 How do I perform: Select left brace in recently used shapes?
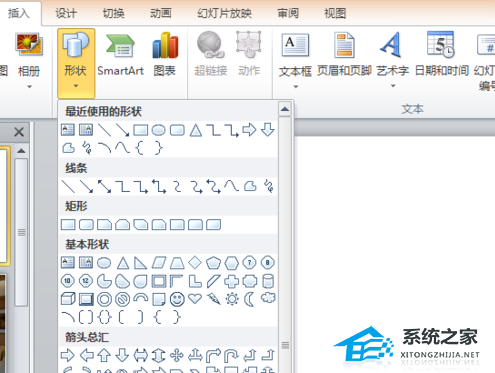140,148
